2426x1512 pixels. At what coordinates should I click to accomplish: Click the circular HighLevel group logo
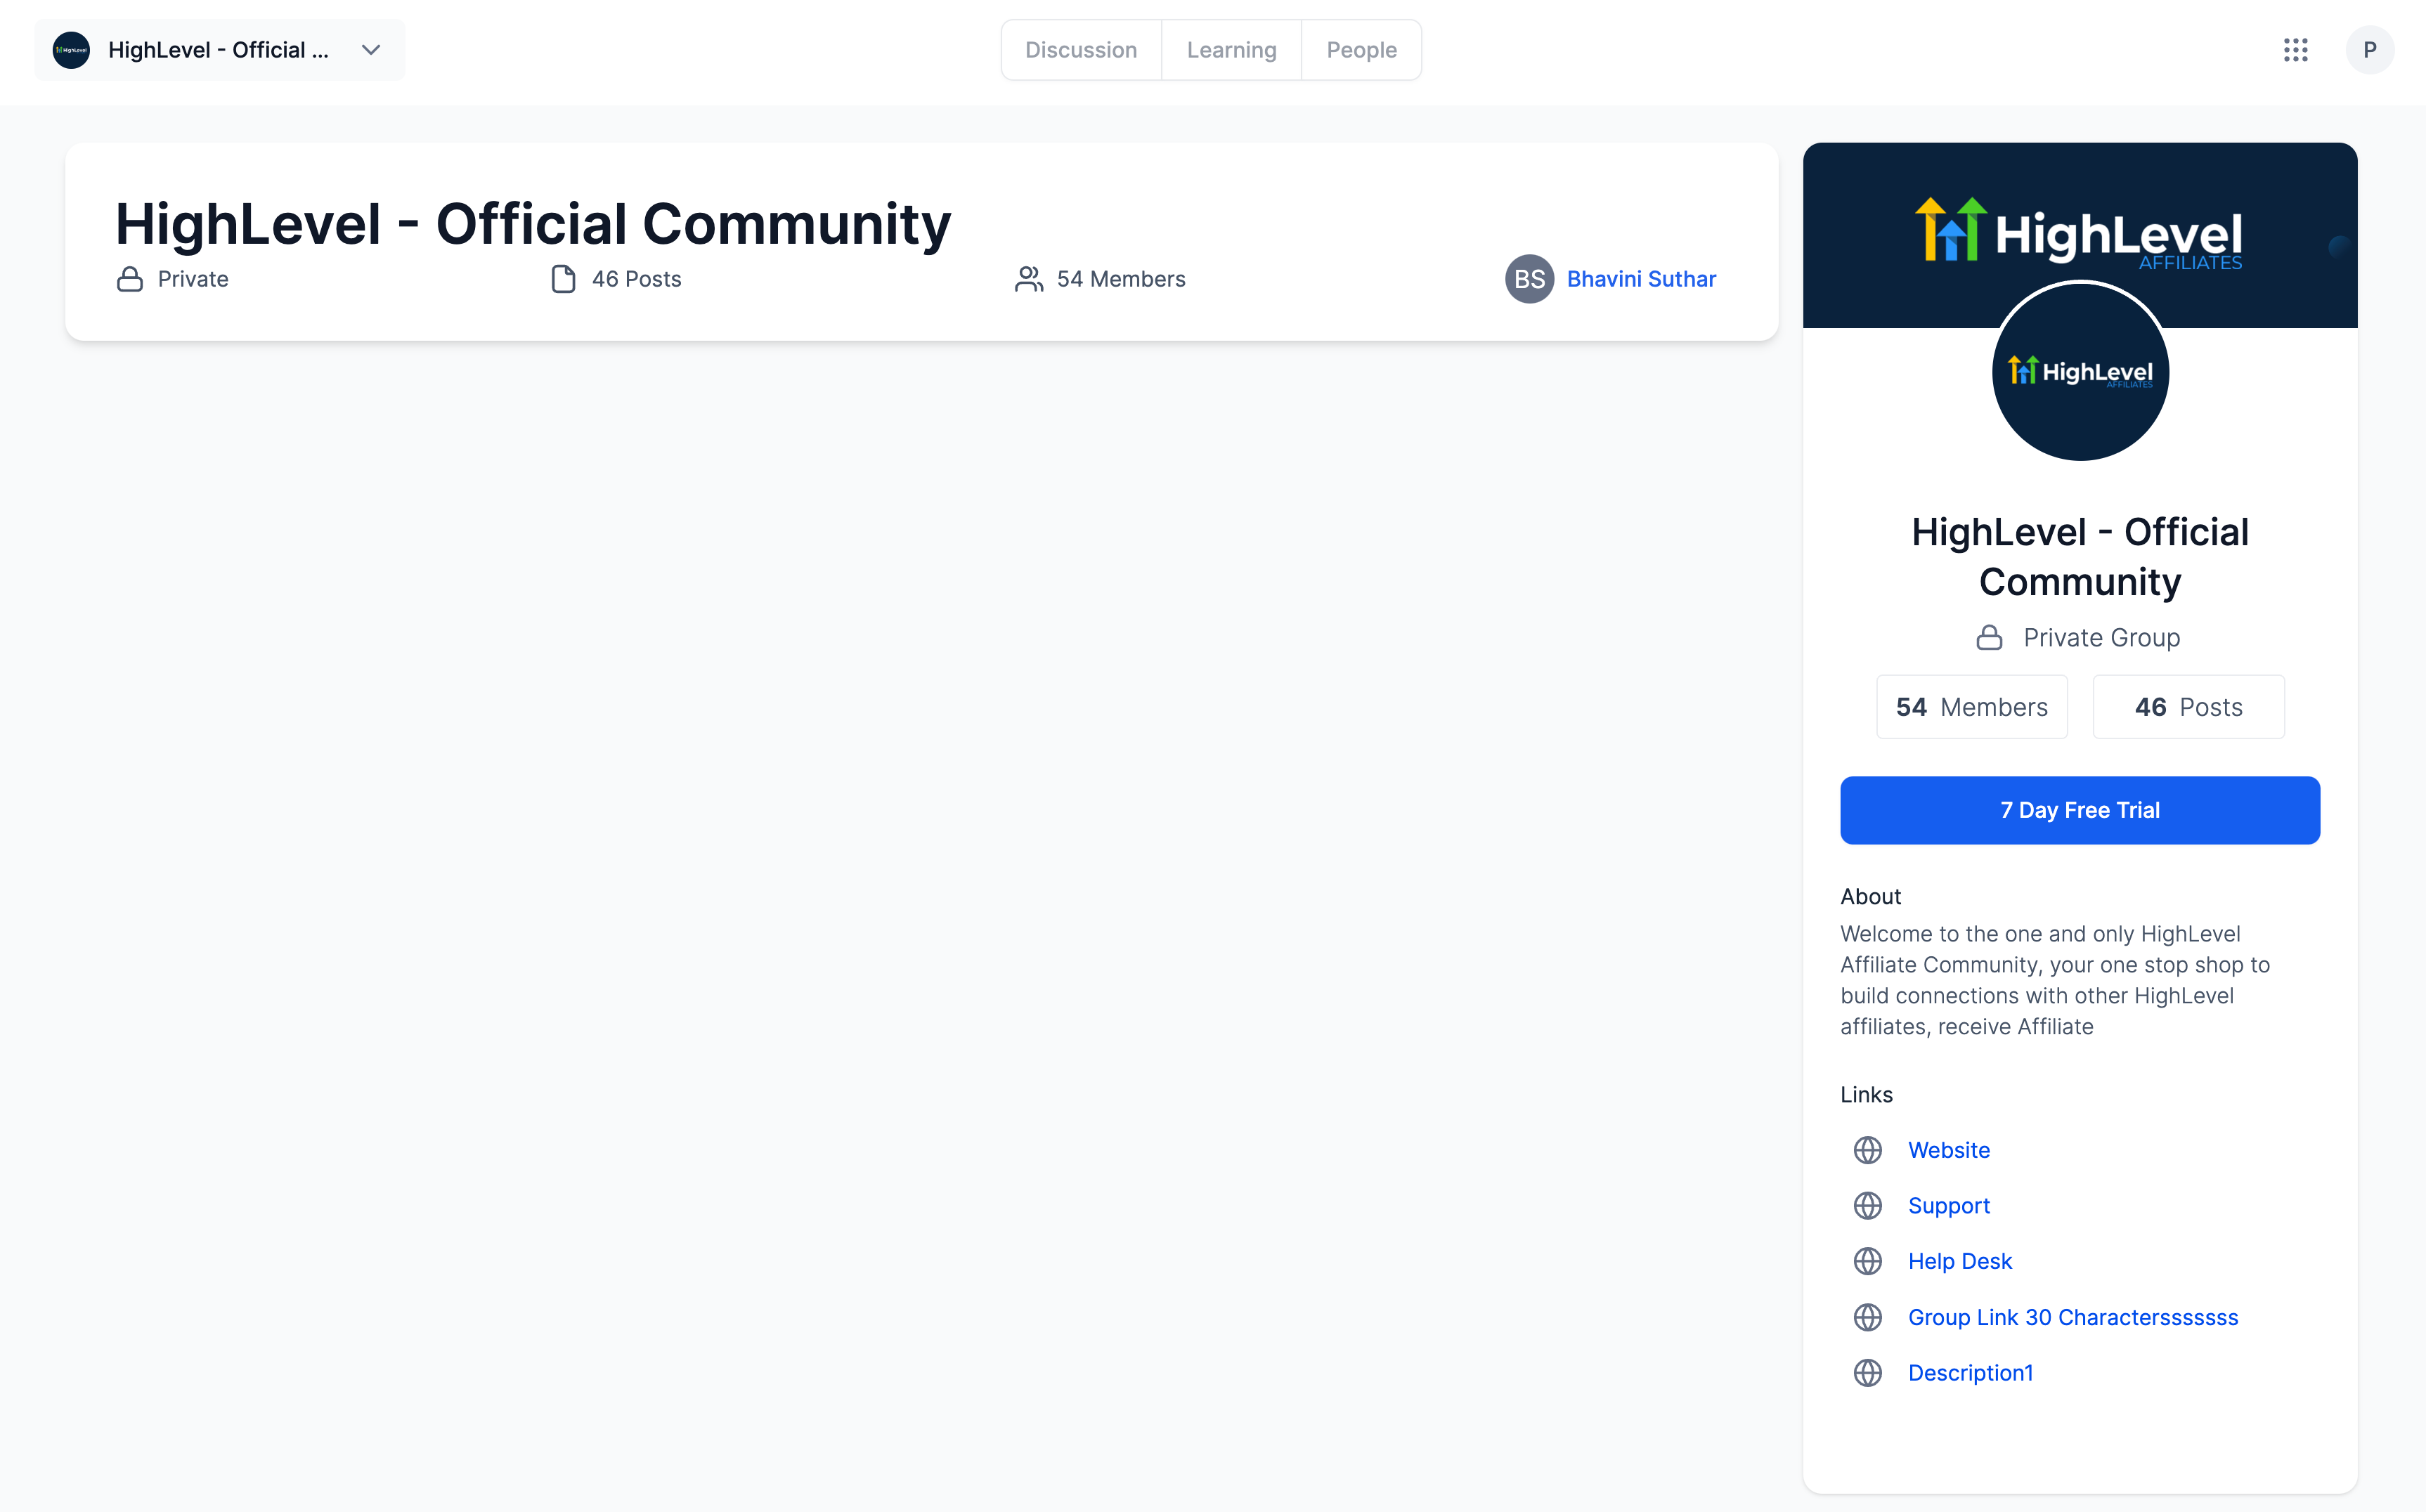(x=2080, y=372)
